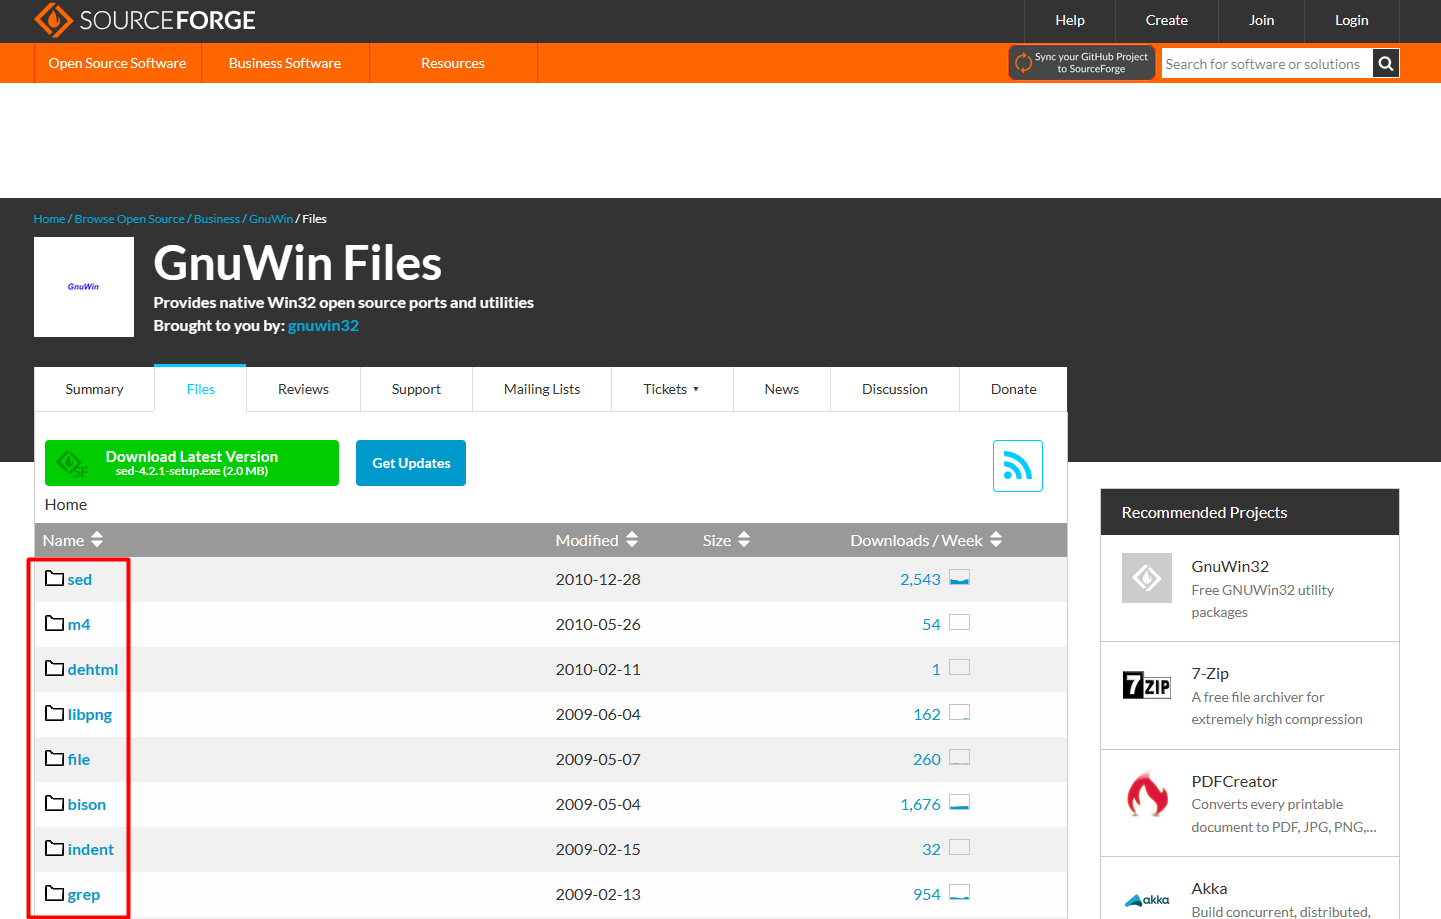Click the m4 folder icon
This screenshot has width=1441, height=919.
(55, 623)
